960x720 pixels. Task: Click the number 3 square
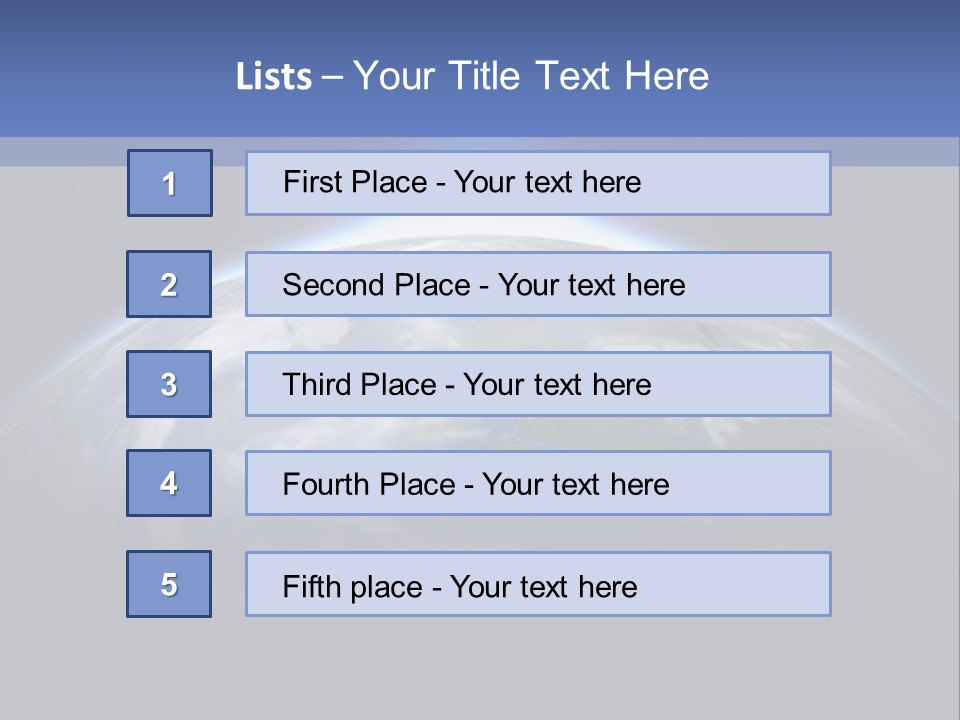pos(169,384)
